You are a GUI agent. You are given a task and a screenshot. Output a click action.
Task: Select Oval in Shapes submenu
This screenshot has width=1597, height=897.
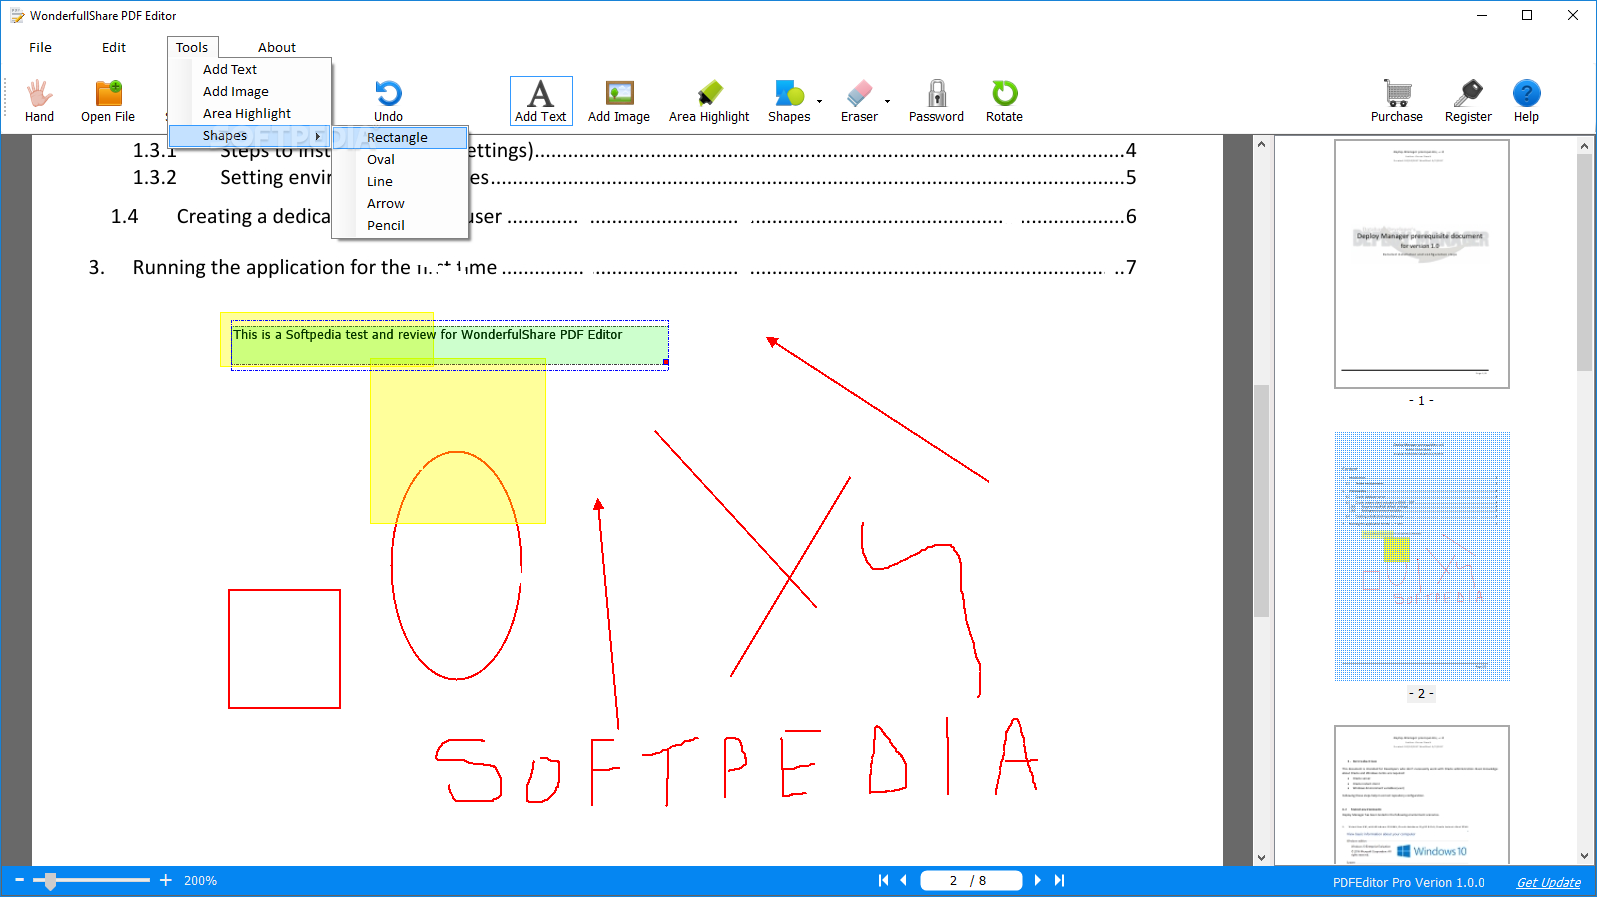coord(400,159)
